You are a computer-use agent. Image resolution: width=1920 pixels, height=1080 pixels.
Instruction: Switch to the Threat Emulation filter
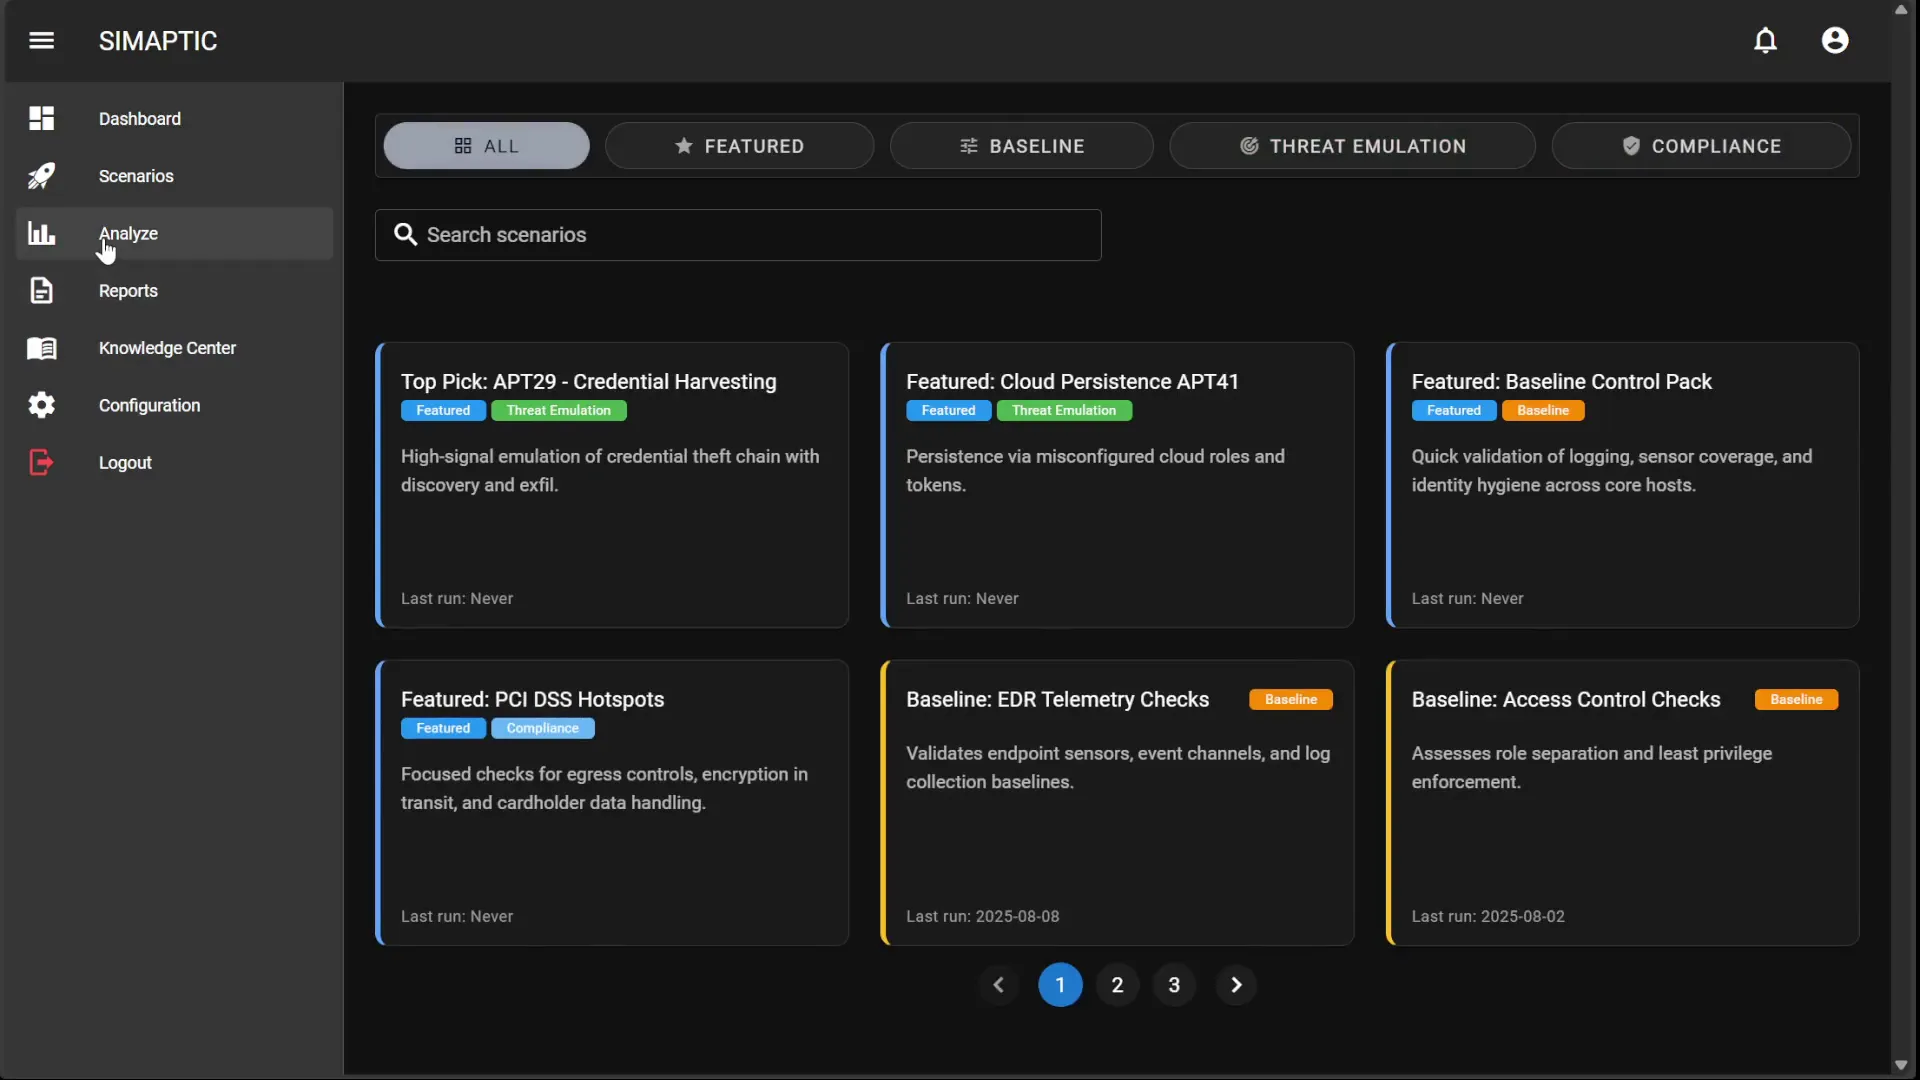coord(1352,146)
